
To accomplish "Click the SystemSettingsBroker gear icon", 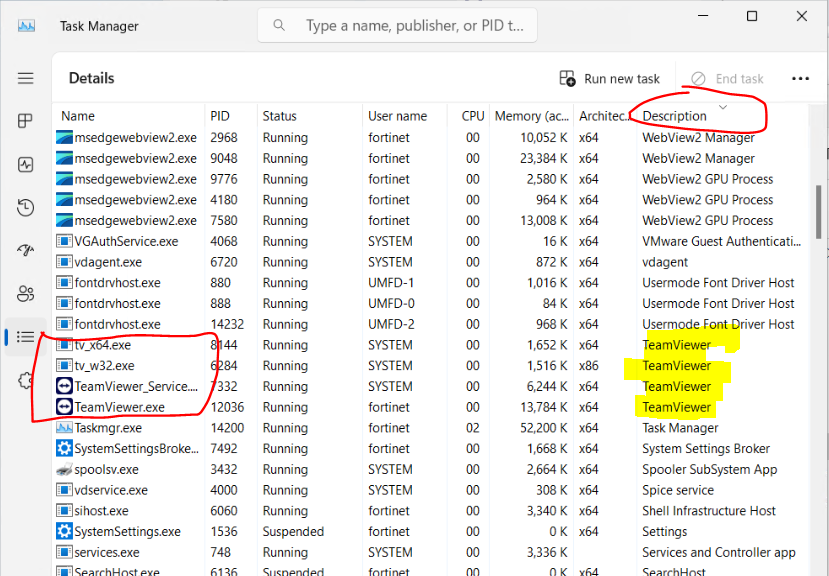I will click(x=64, y=449).
